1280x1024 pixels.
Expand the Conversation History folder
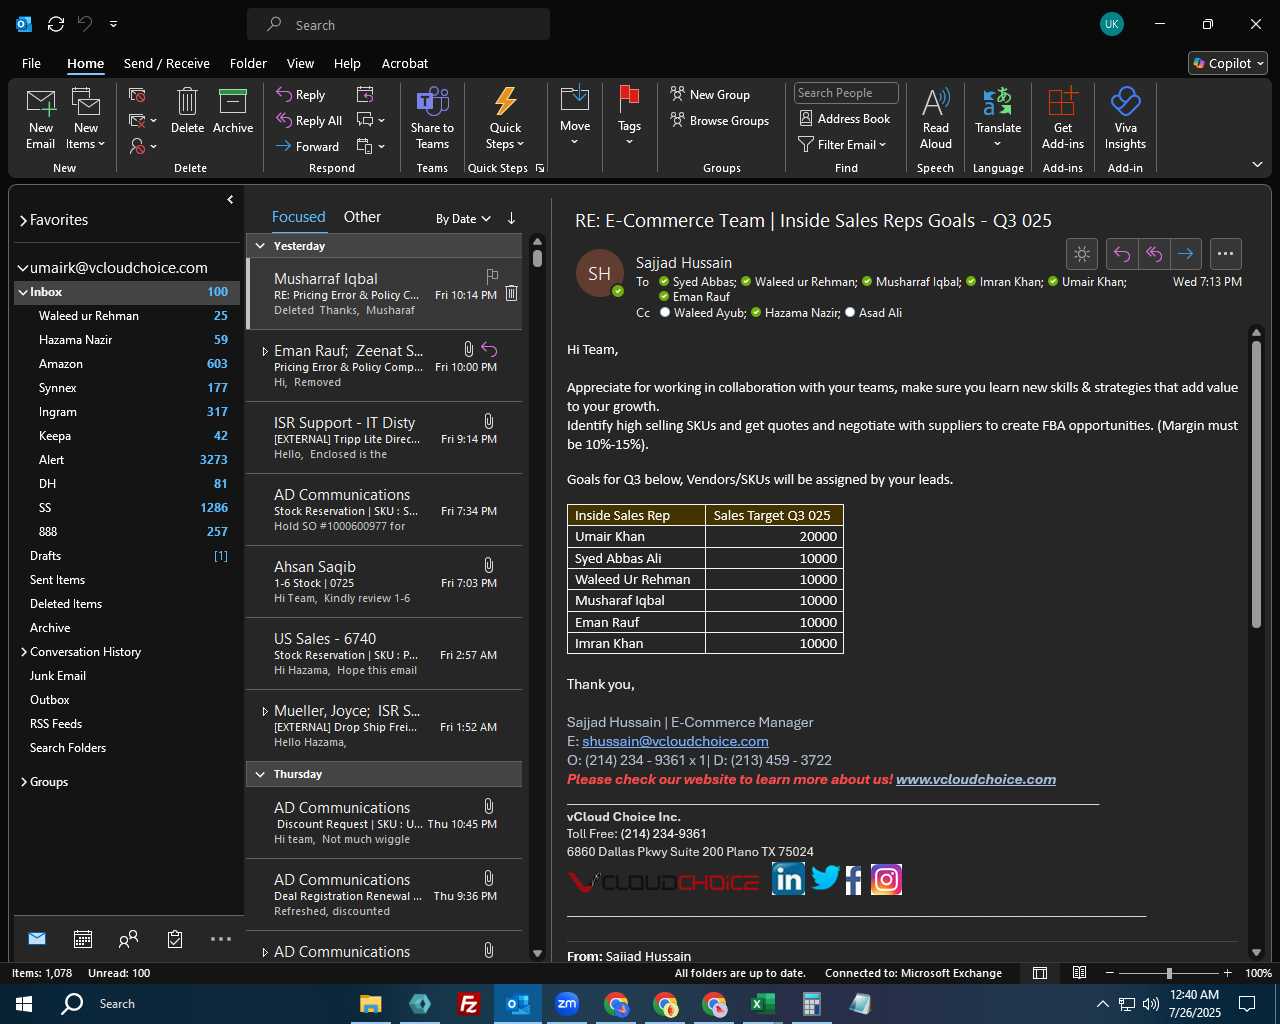coord(23,652)
